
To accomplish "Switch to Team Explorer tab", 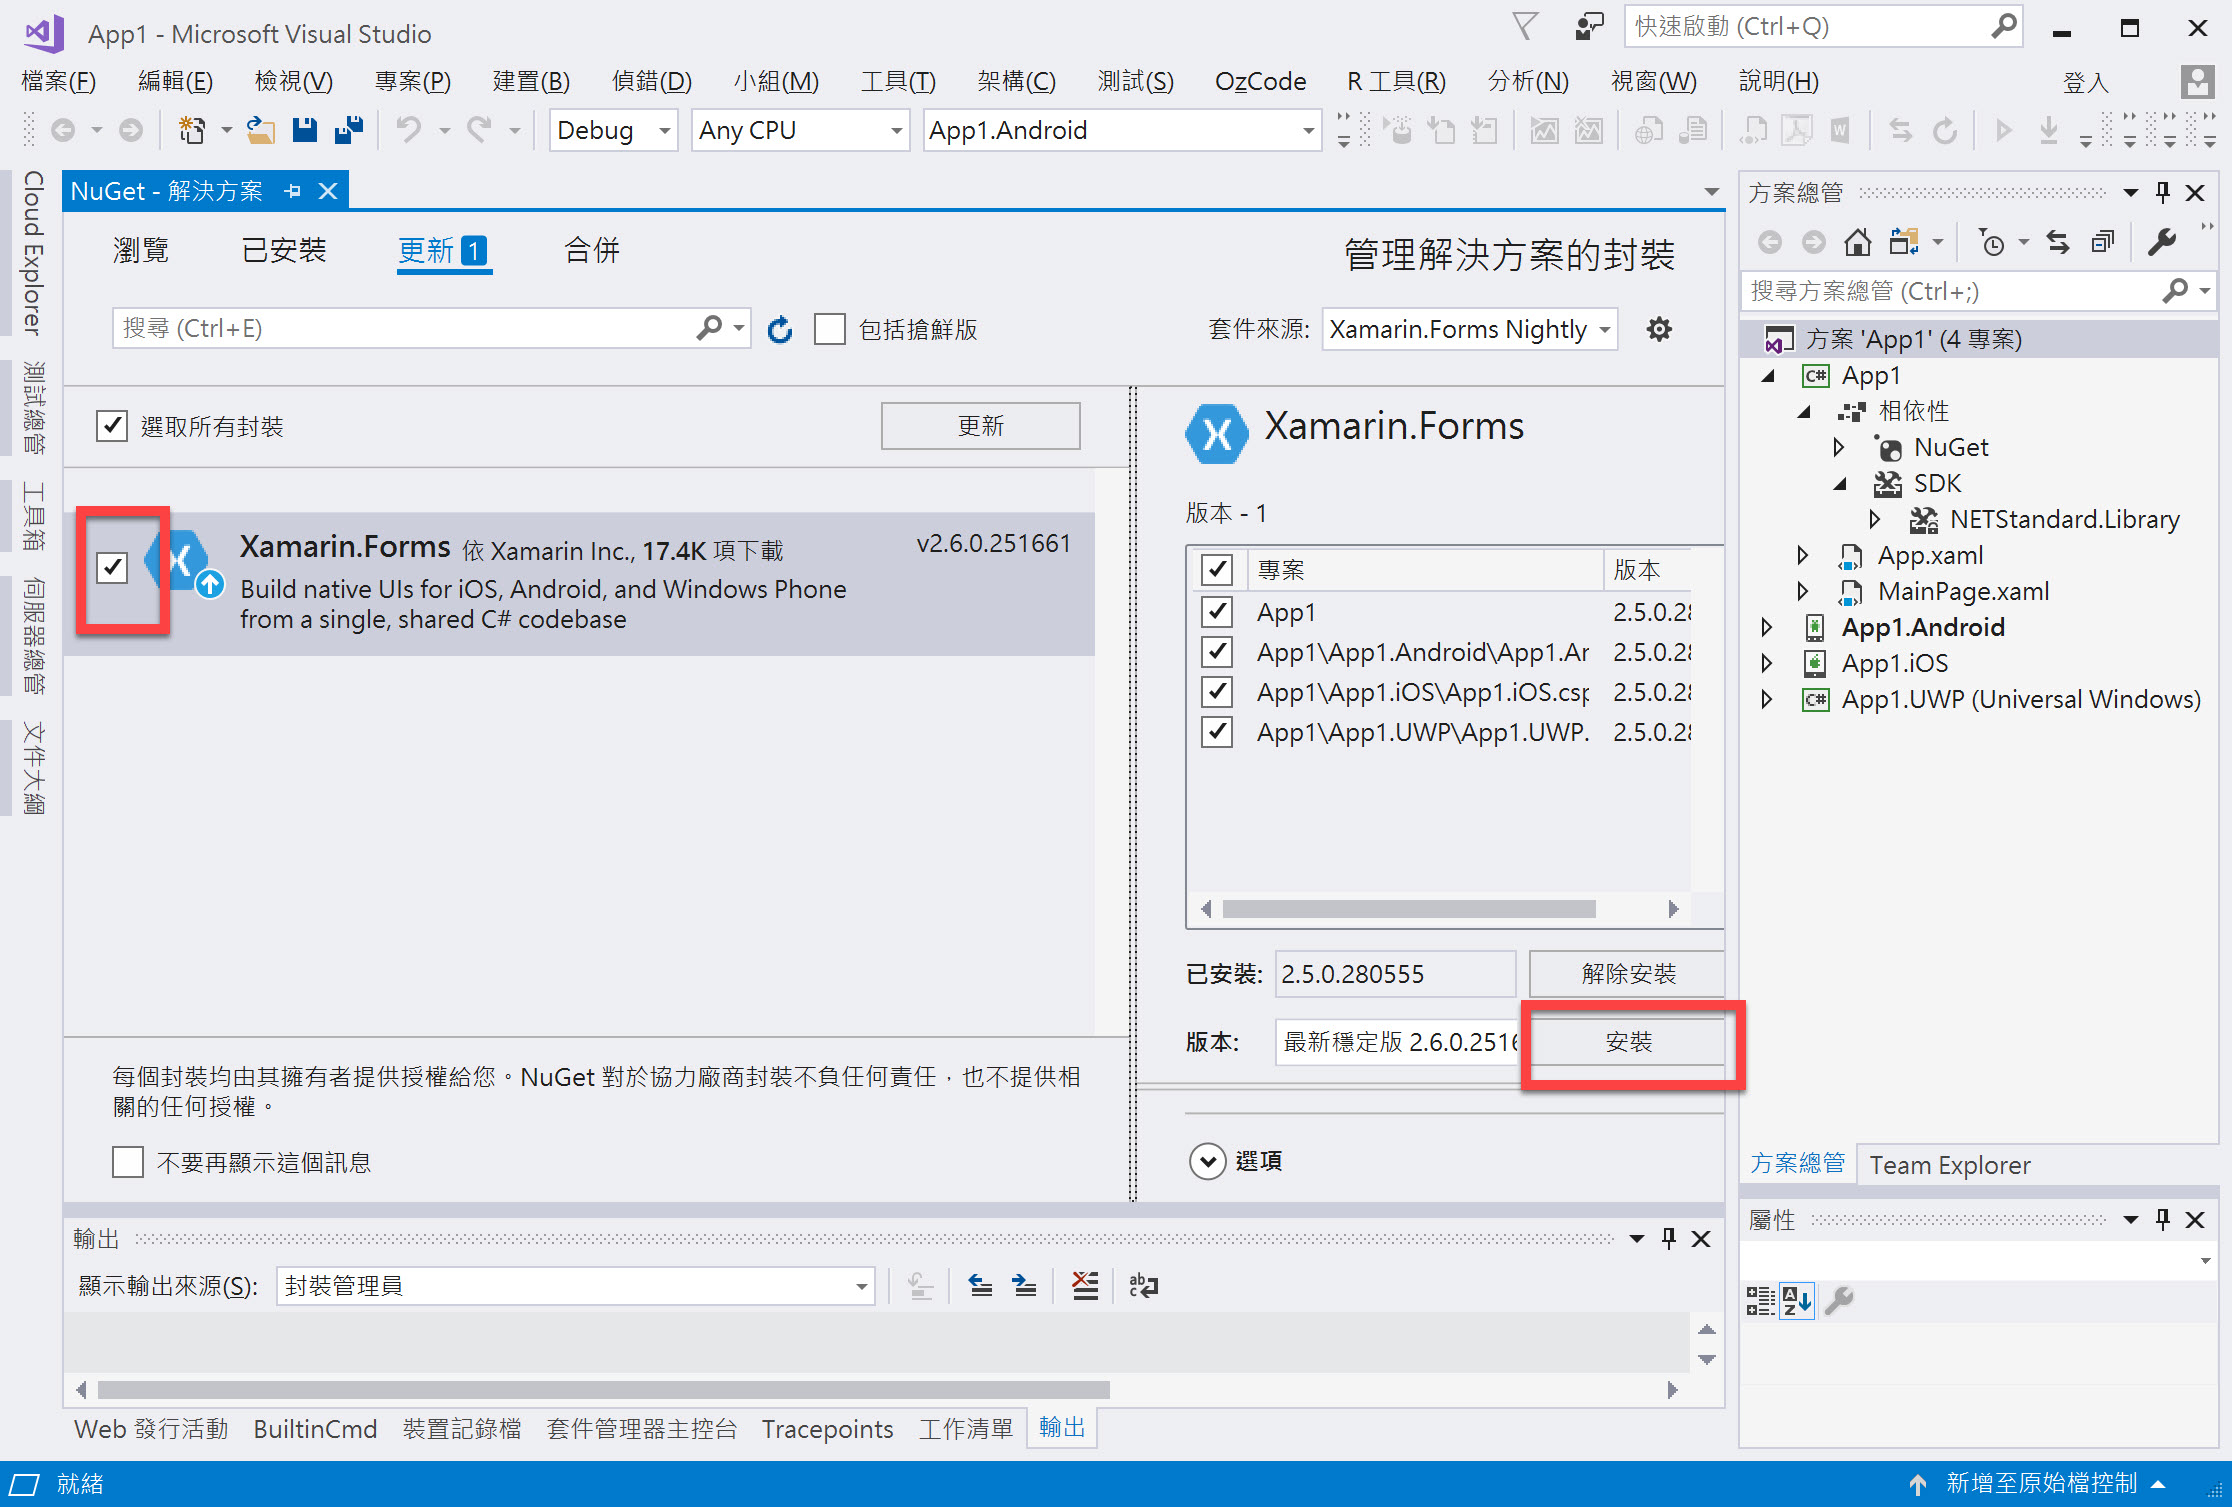I will [x=1950, y=1165].
